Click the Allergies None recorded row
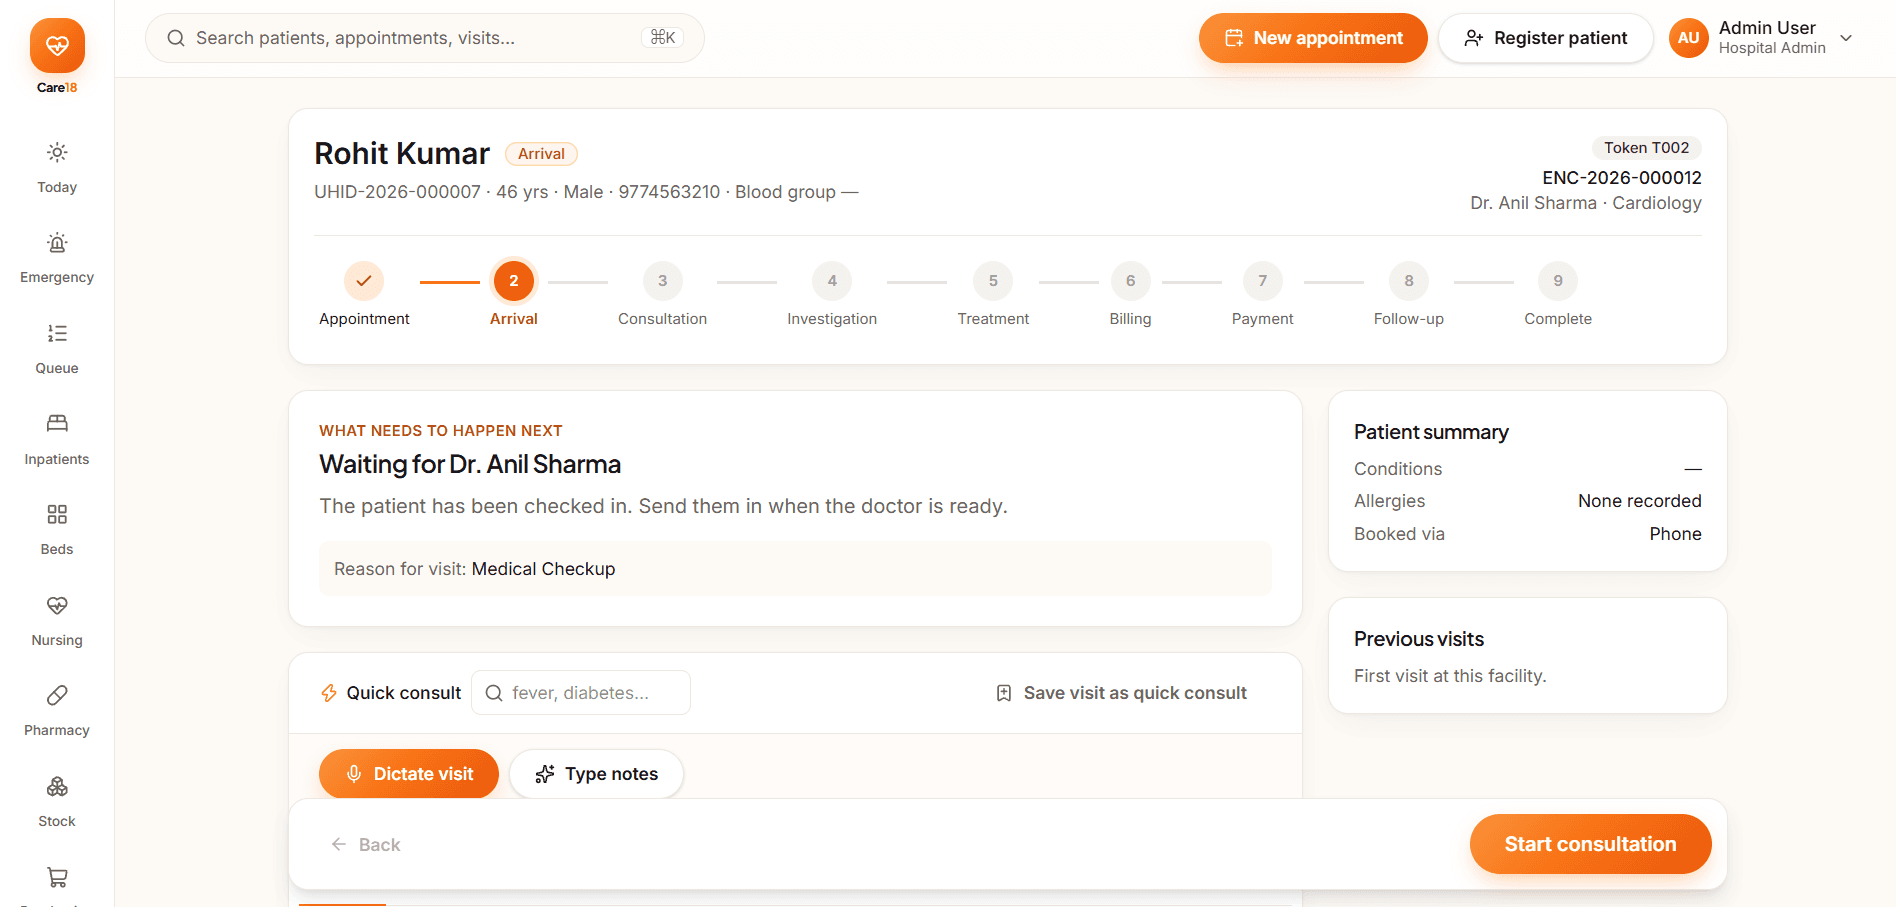1896x907 pixels. [x=1528, y=501]
